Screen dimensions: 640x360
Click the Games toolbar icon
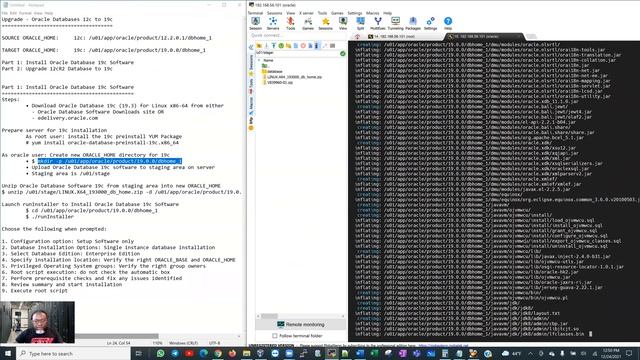coord(308,23)
